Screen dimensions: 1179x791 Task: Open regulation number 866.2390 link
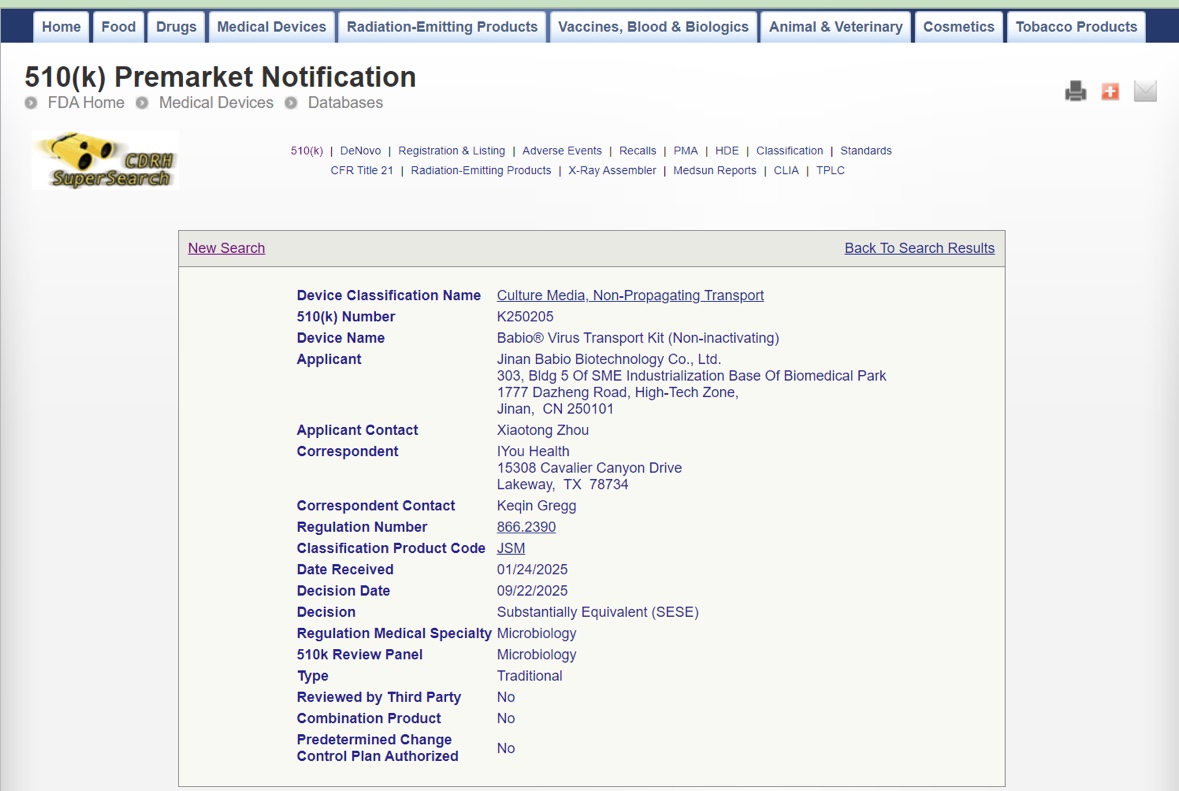coord(526,527)
